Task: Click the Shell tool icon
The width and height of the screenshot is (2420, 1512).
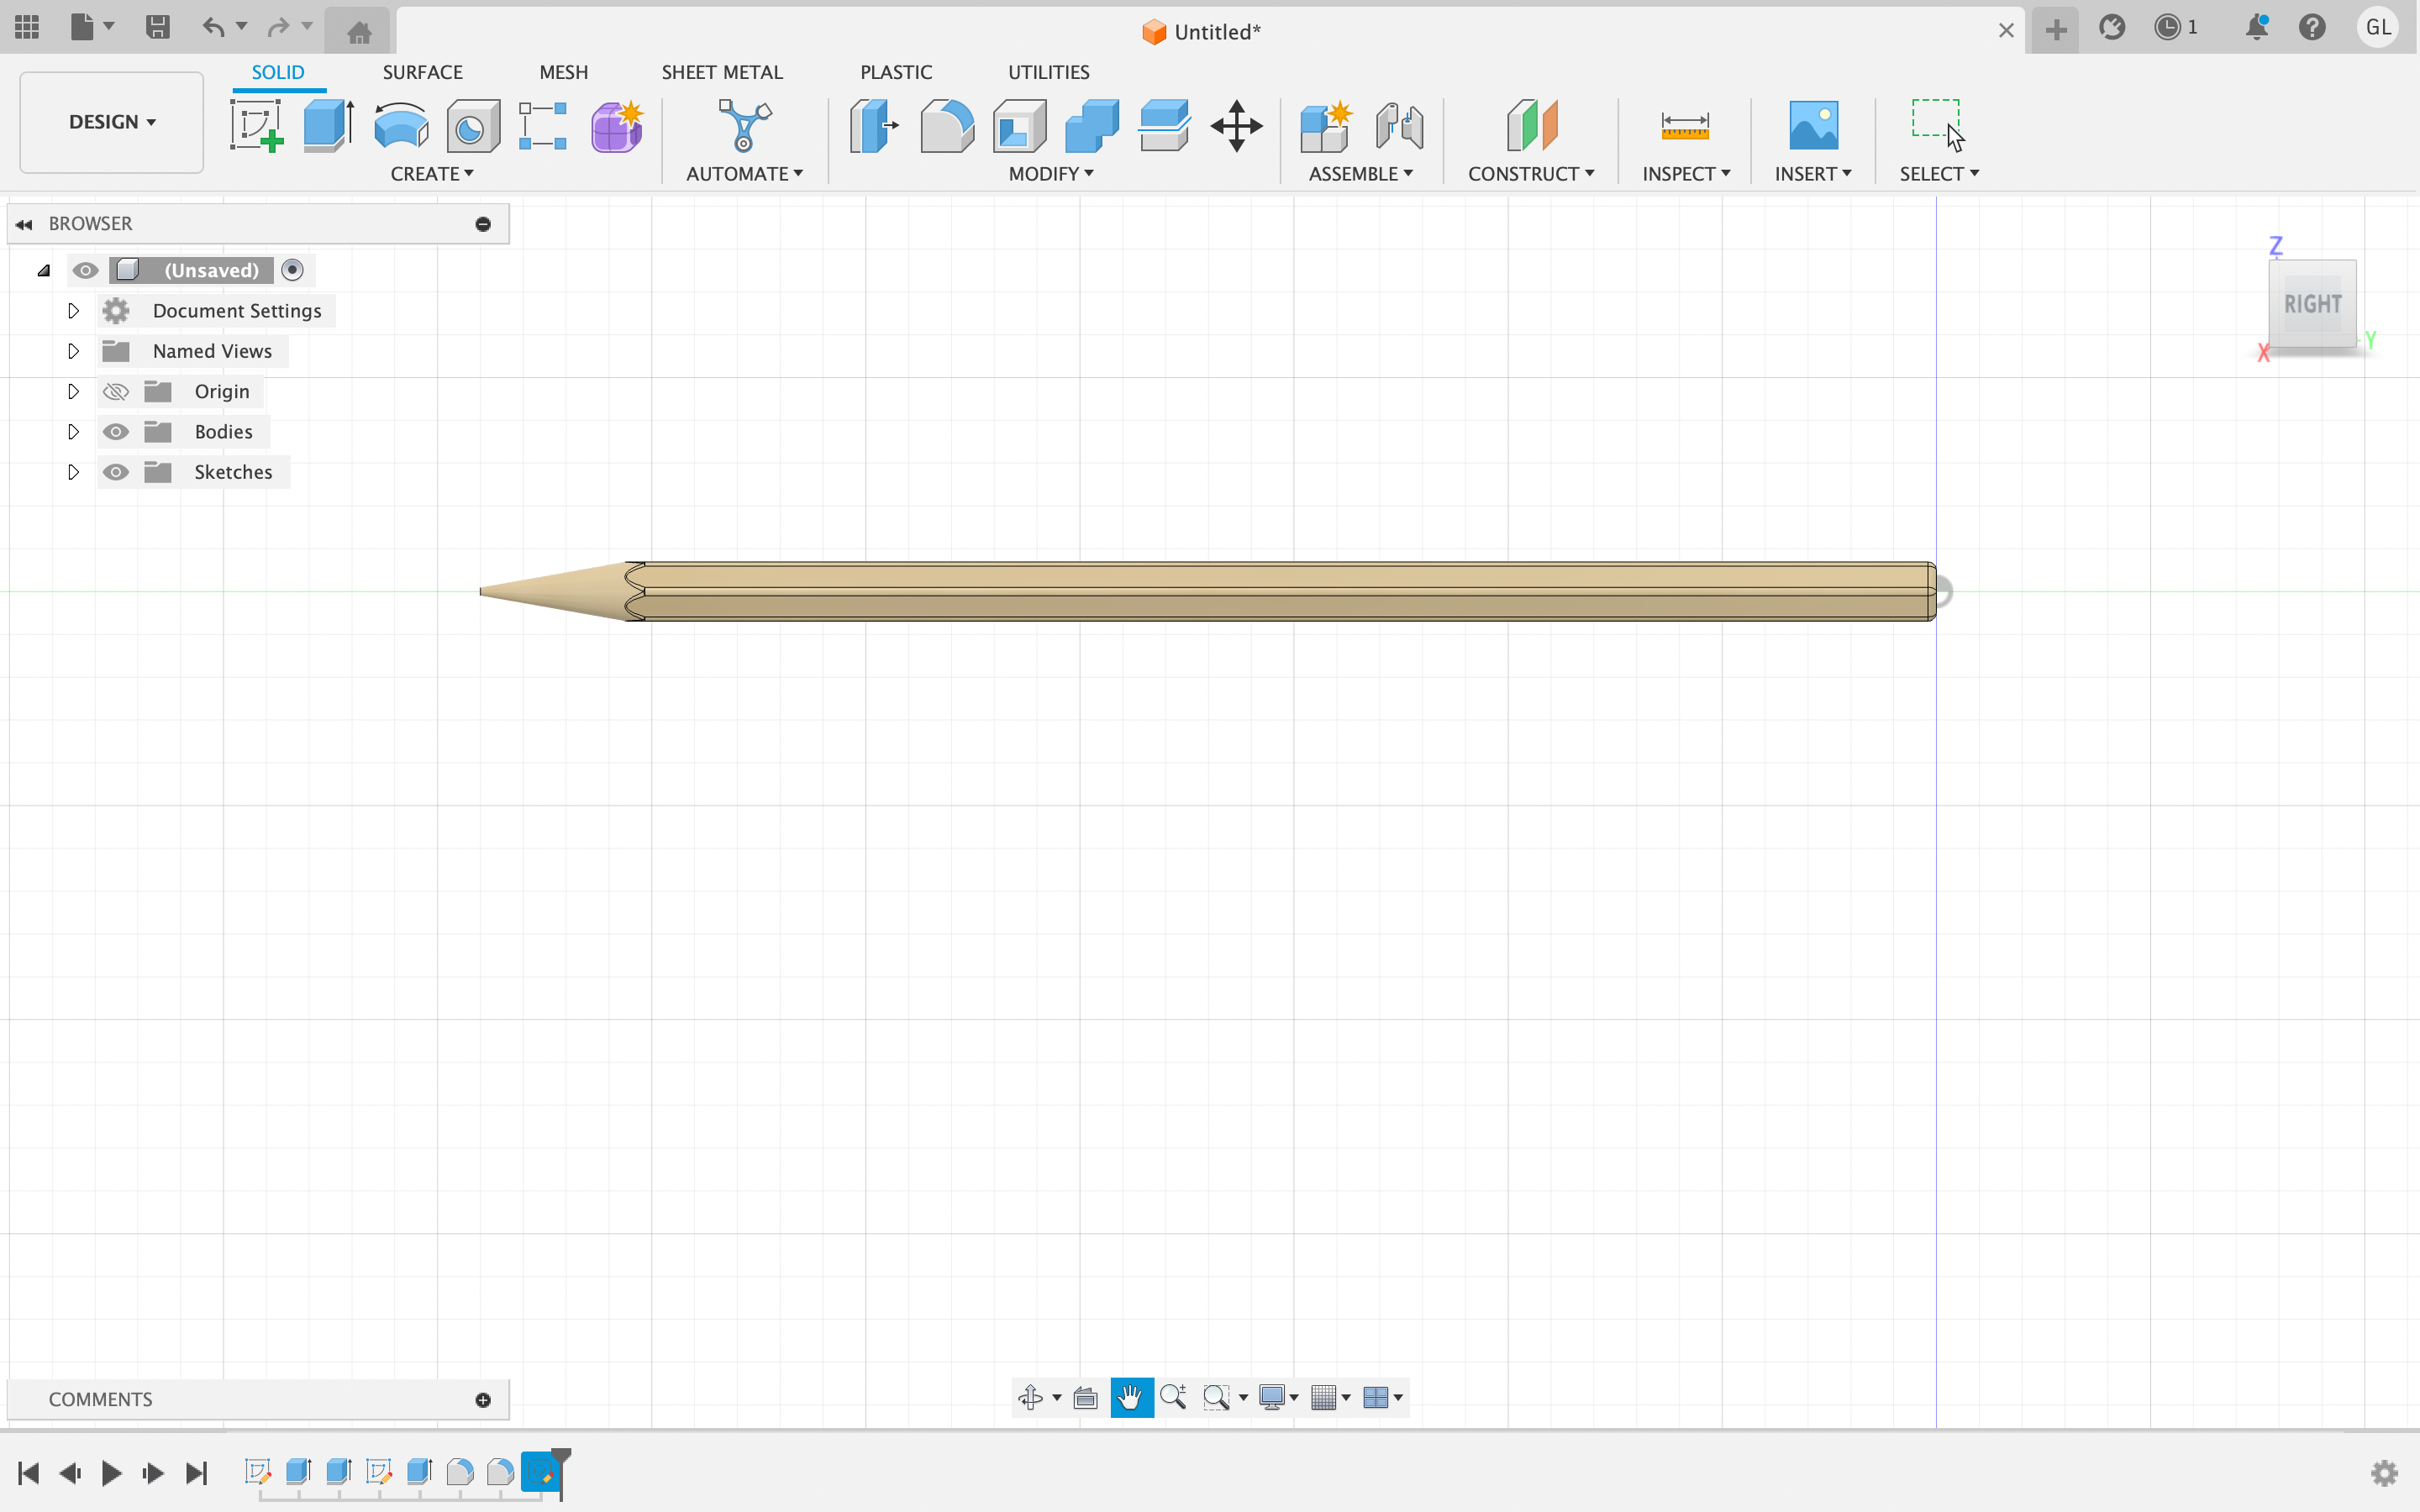Action: pyautogui.click(x=1019, y=126)
